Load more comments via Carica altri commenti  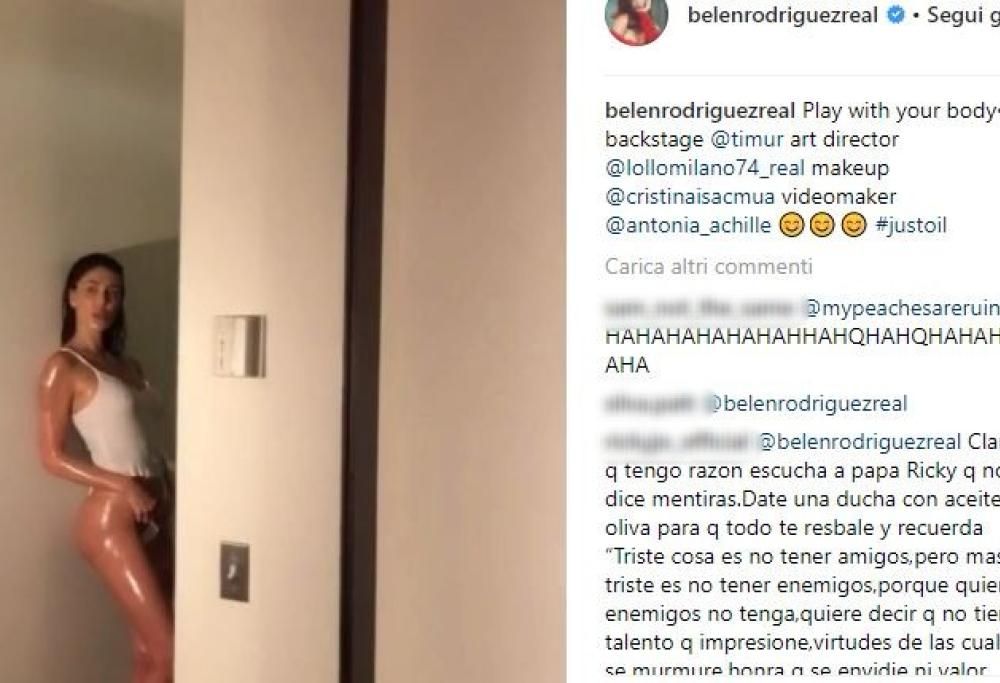tap(709, 266)
